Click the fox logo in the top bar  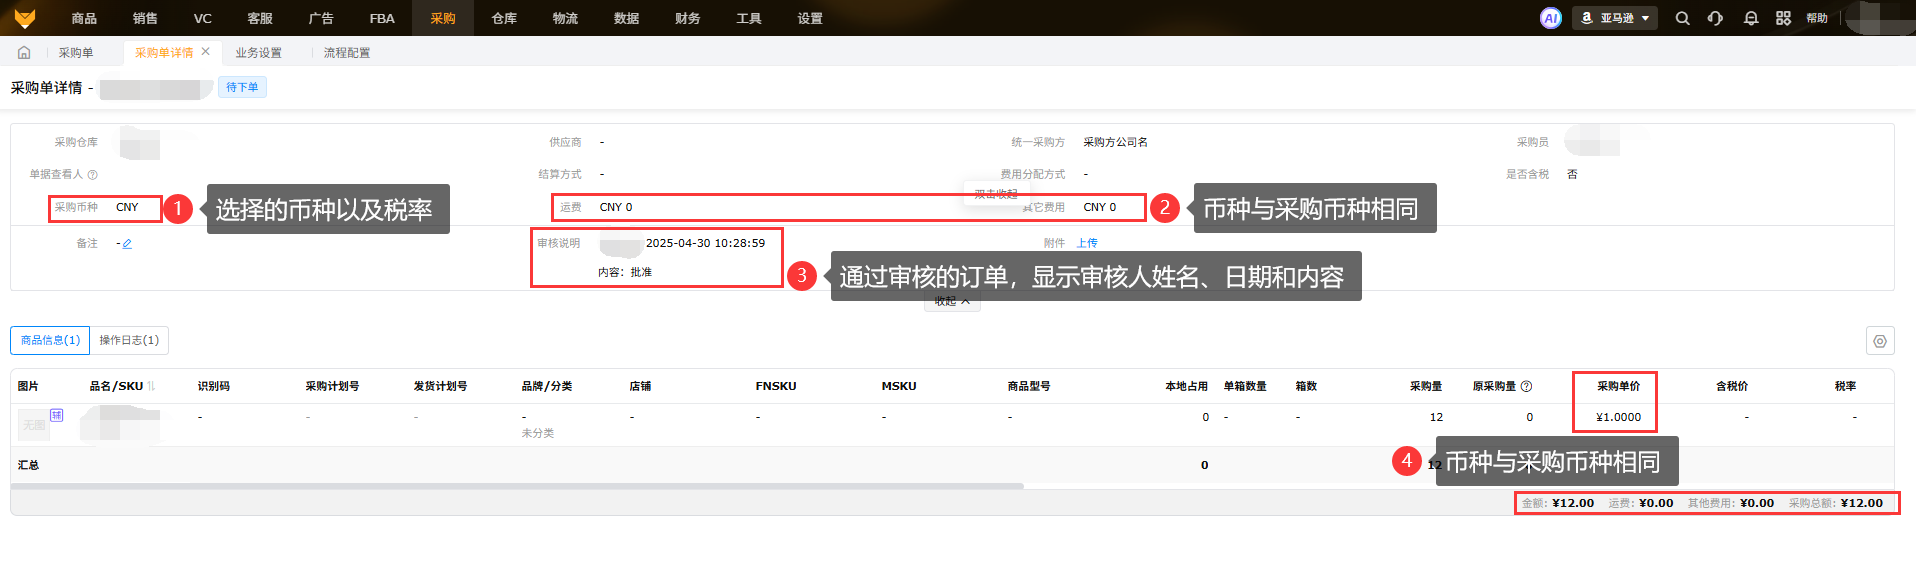[x=24, y=18]
